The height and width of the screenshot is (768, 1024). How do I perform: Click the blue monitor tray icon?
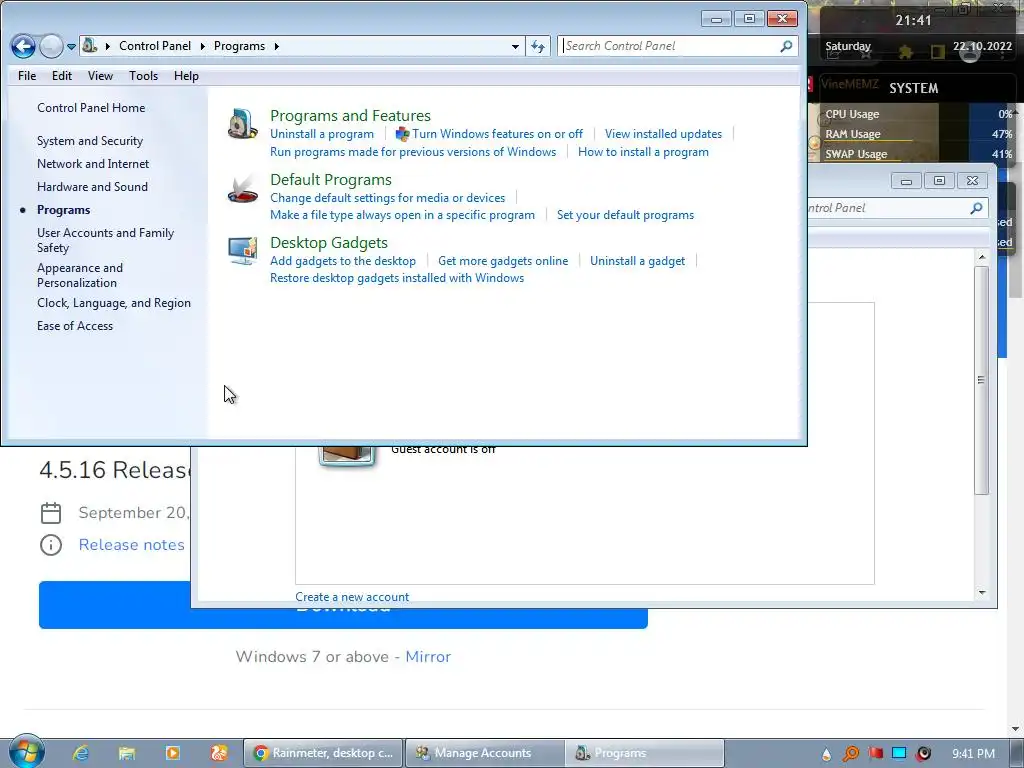(899, 754)
